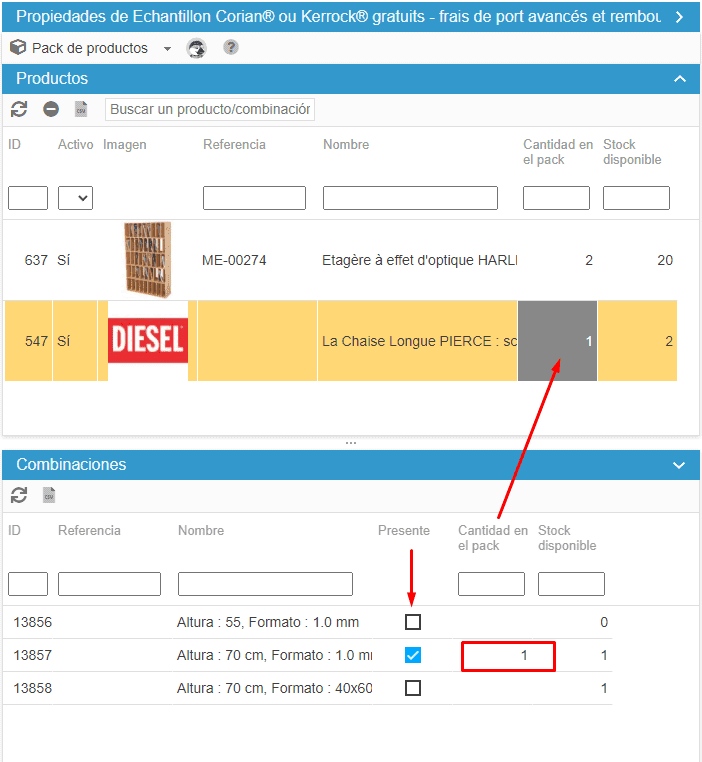Uncheck Presente for combination 13857
This screenshot has height=762, width=702.
click(x=413, y=655)
